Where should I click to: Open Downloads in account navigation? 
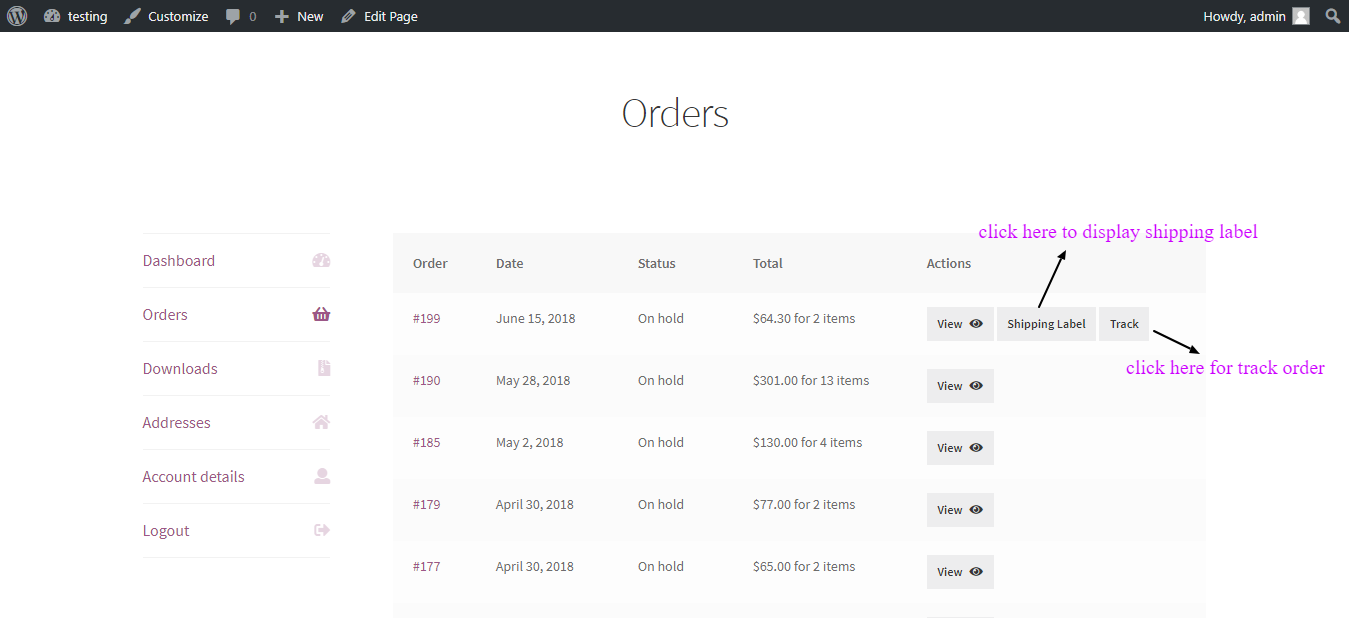pyautogui.click(x=180, y=369)
